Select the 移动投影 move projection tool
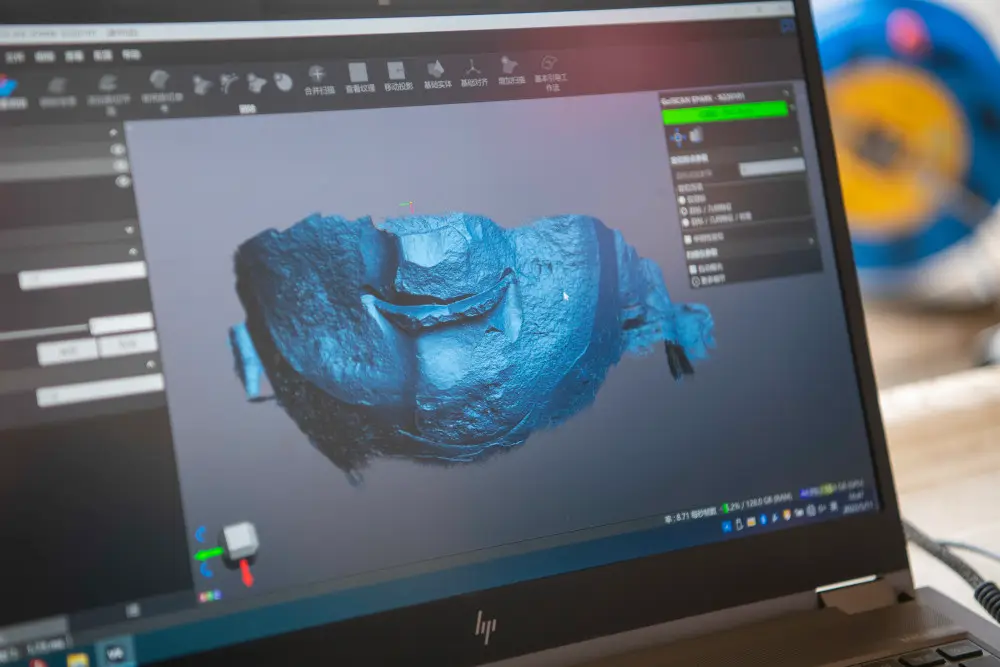Image resolution: width=1000 pixels, height=667 pixels. (x=396, y=72)
